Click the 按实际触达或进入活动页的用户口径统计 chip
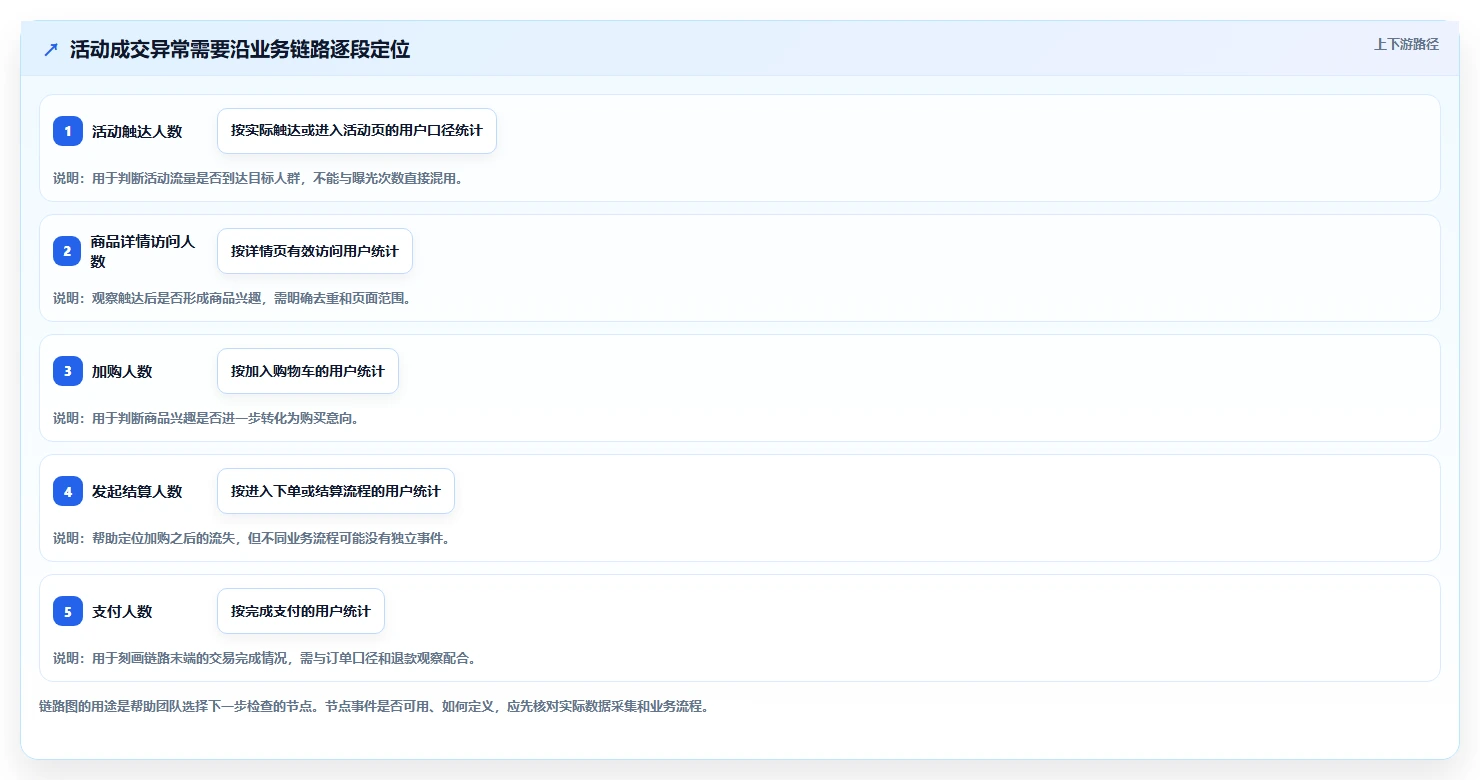Image resolution: width=1480 pixels, height=780 pixels. pyautogui.click(x=357, y=131)
